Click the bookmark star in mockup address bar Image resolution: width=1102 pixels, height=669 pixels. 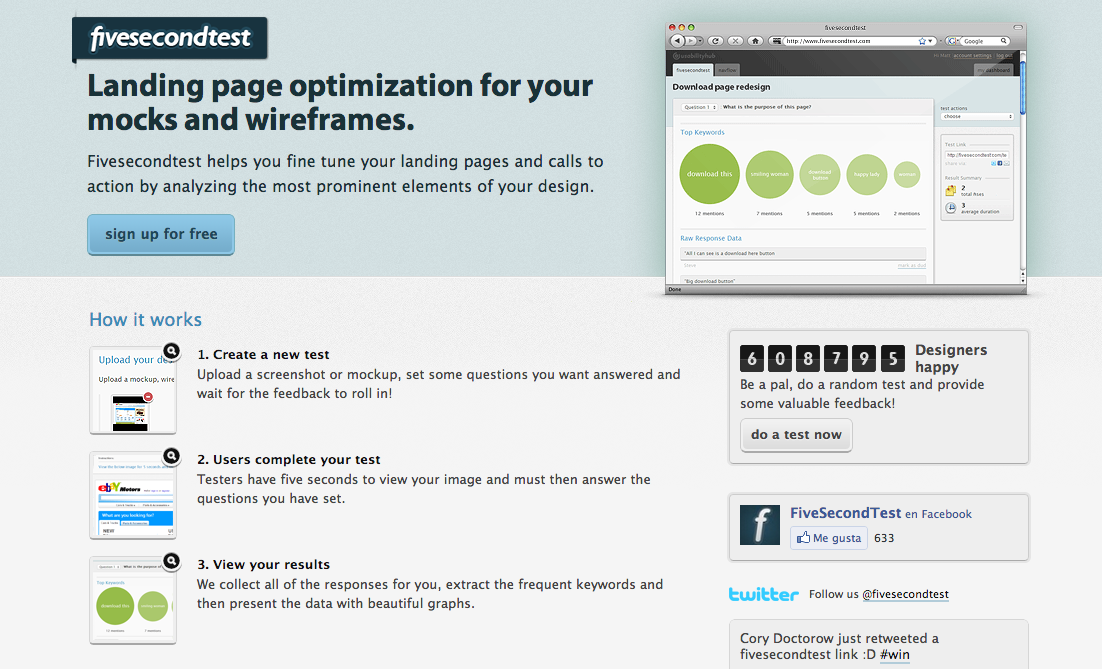coord(922,41)
